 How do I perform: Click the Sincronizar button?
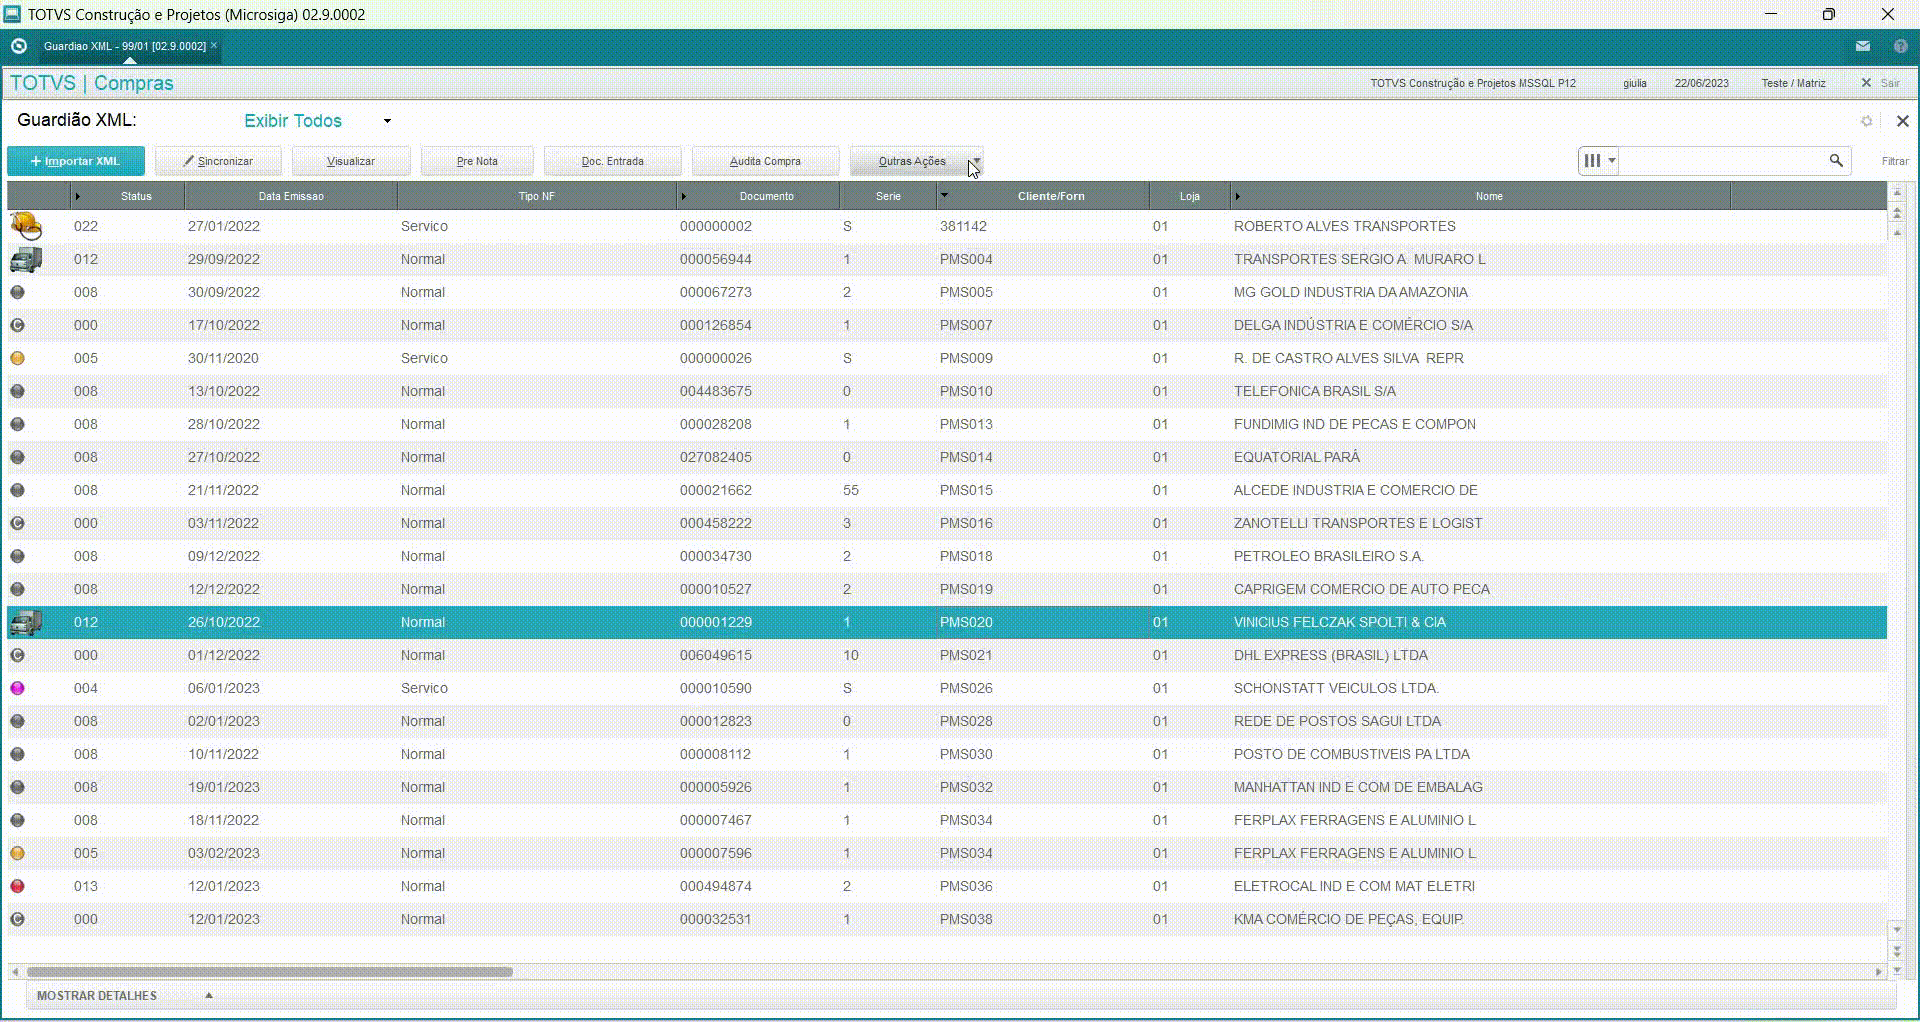coord(218,161)
